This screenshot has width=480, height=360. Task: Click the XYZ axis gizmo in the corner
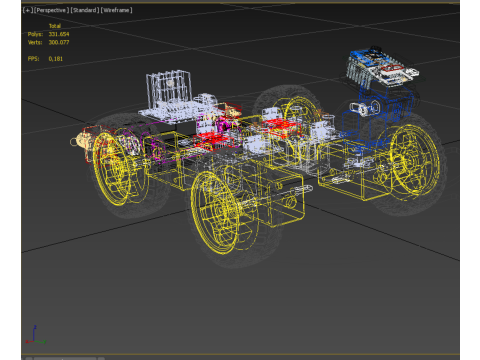[35, 335]
